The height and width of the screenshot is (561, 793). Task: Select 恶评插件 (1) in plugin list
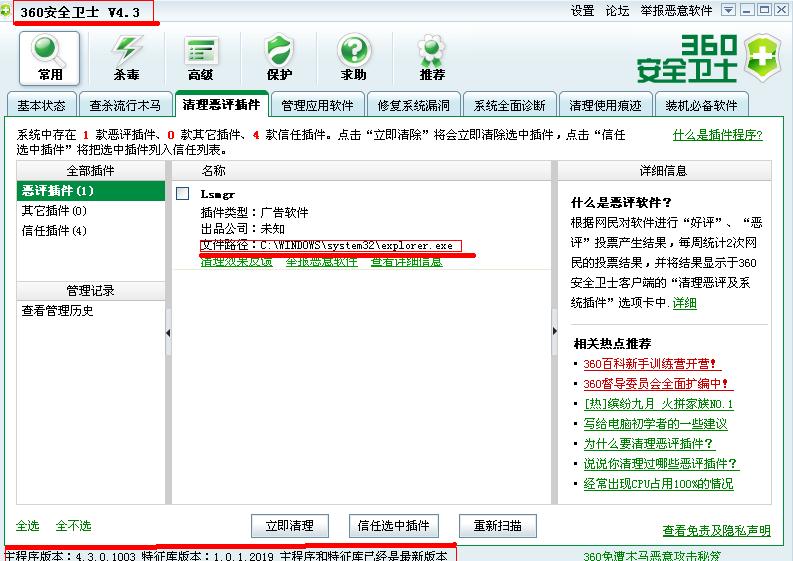[x=91, y=191]
